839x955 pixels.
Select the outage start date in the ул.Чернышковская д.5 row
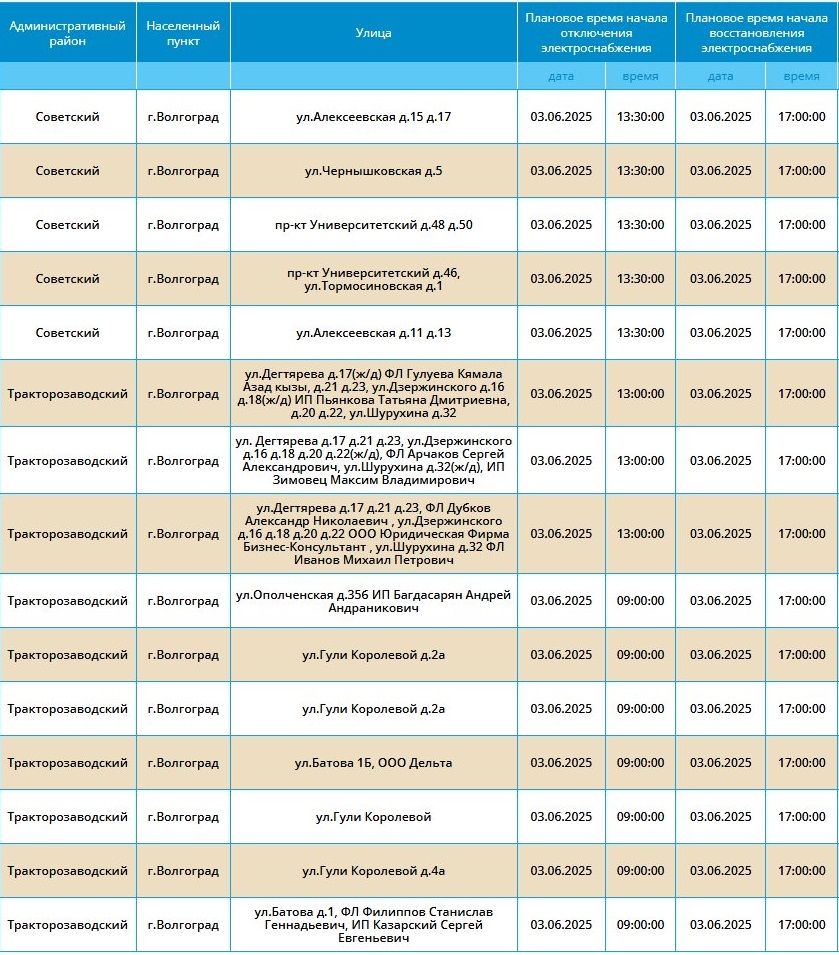click(x=561, y=171)
